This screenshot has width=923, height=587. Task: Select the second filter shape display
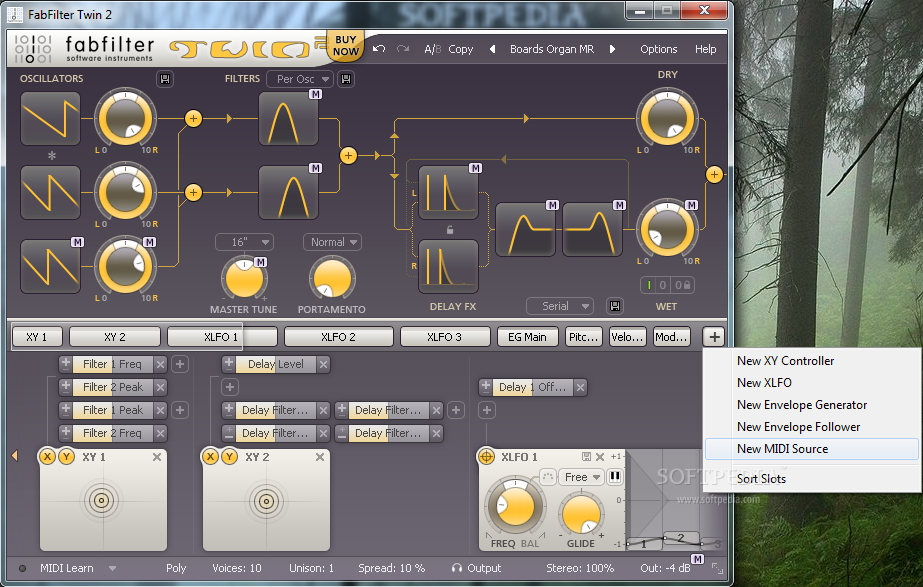[288, 193]
